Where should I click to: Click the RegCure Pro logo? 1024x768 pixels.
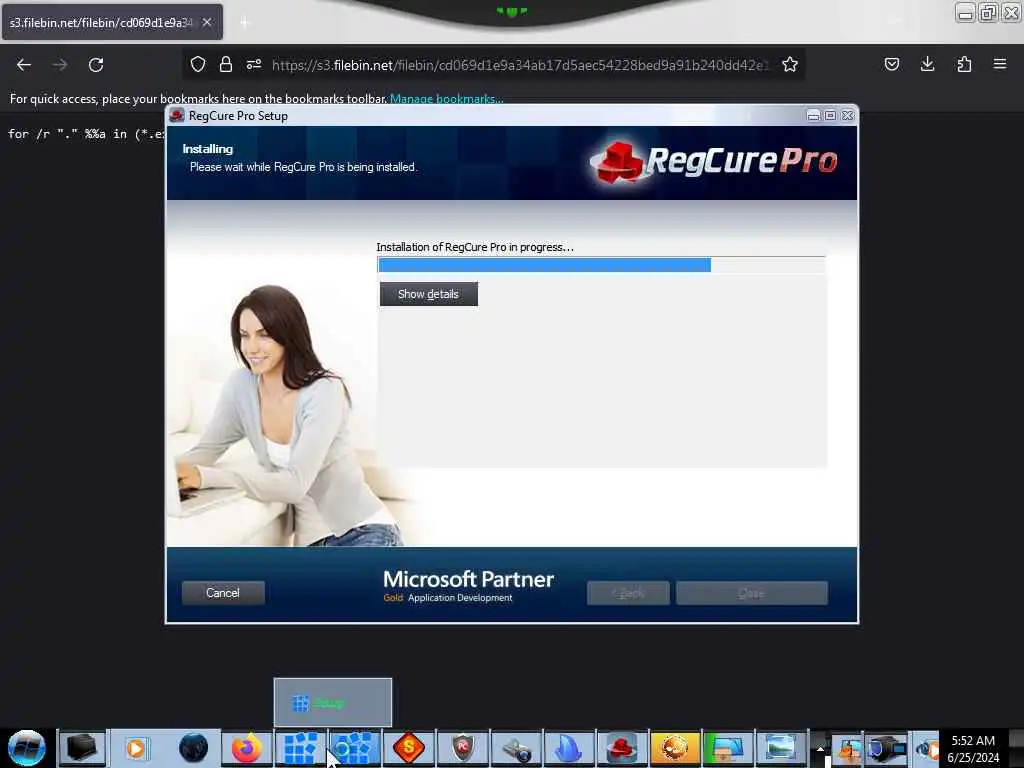pyautogui.click(x=713, y=161)
